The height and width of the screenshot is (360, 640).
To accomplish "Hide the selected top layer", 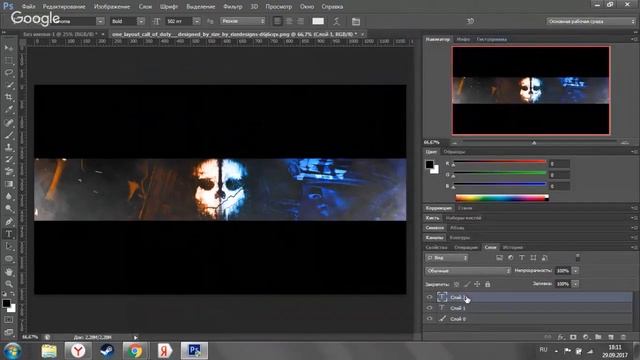I will point(429,297).
